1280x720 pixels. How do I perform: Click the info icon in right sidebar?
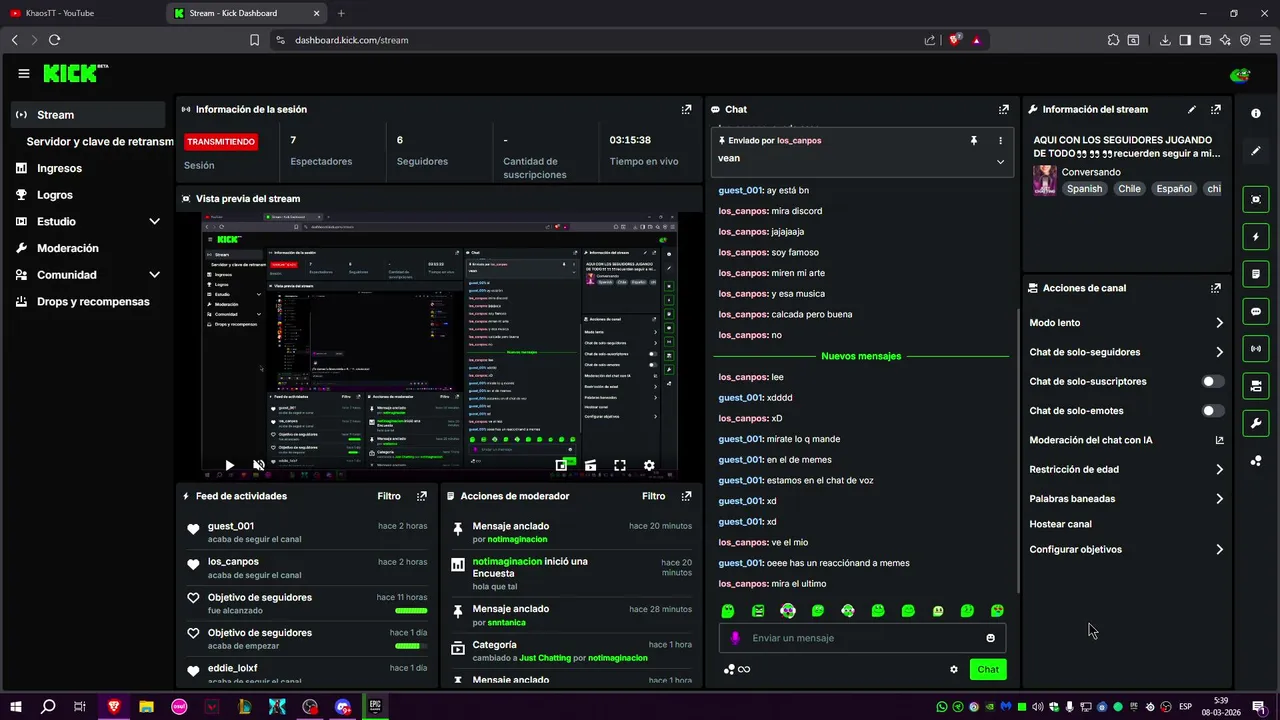[1256, 114]
